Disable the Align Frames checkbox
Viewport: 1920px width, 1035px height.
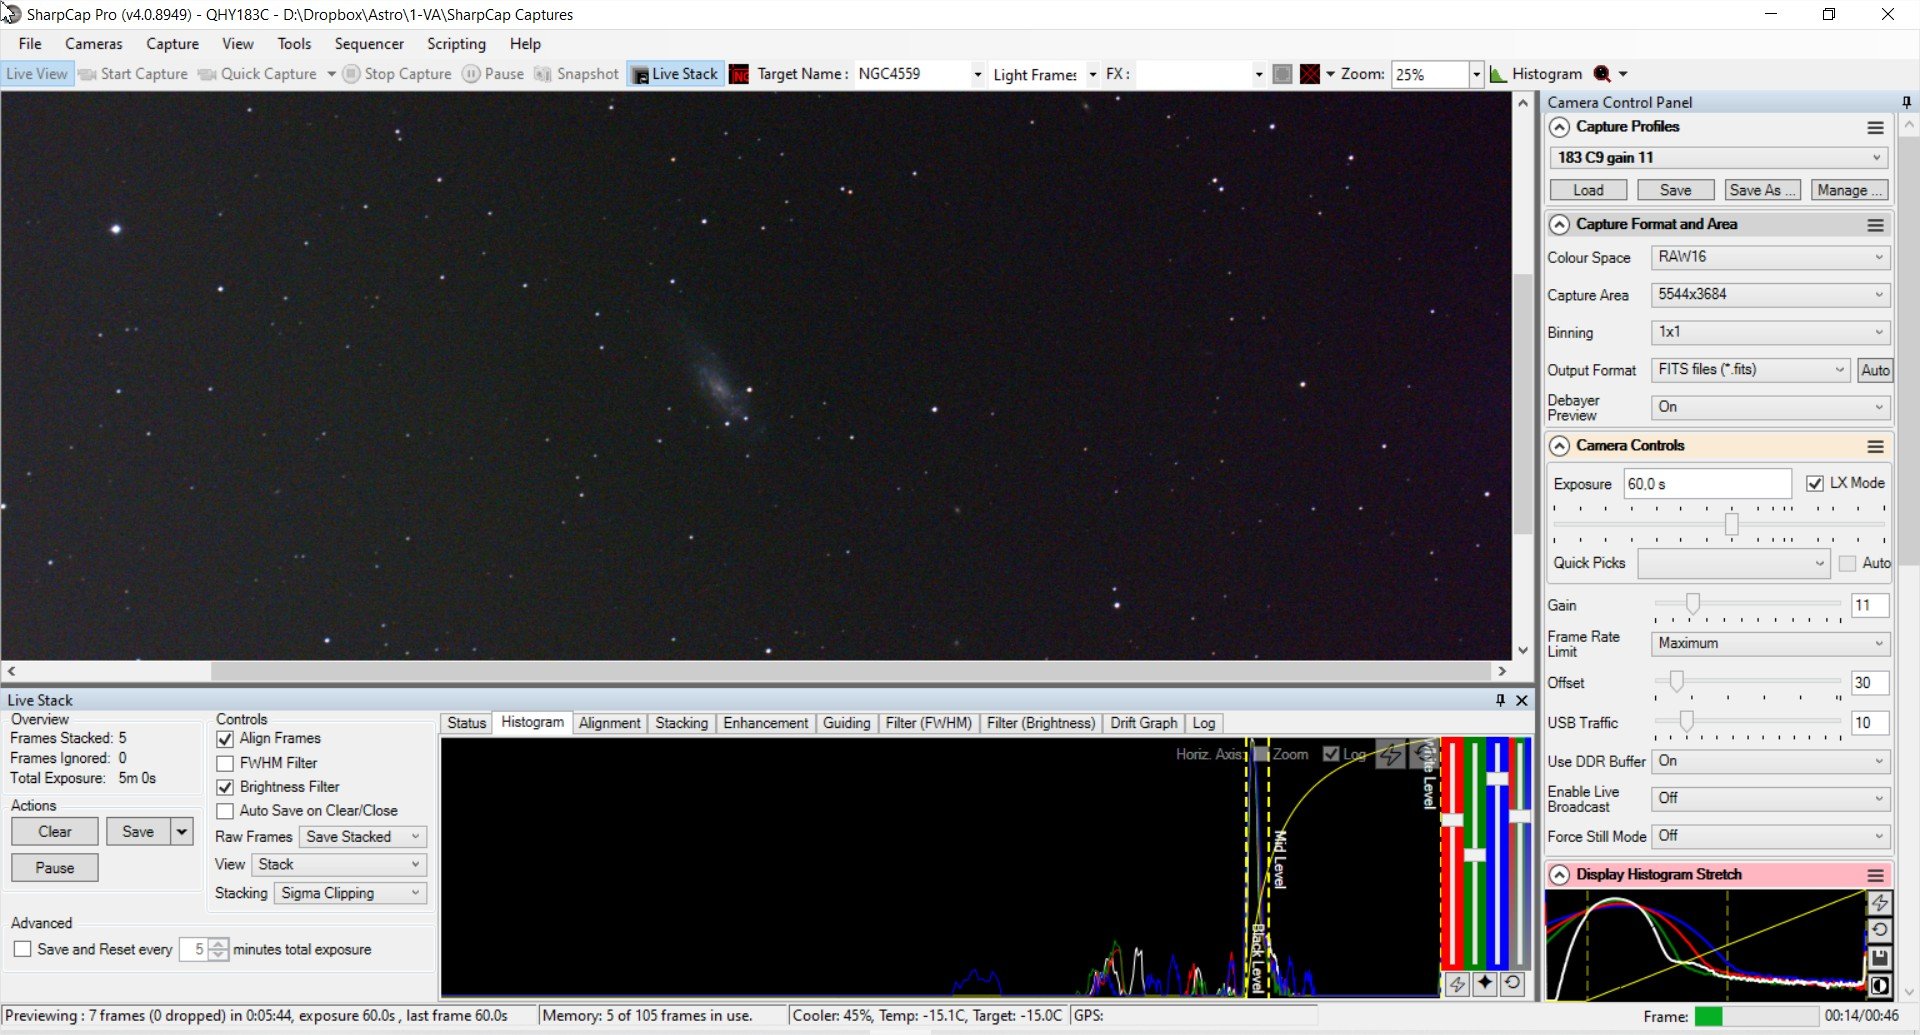click(225, 739)
